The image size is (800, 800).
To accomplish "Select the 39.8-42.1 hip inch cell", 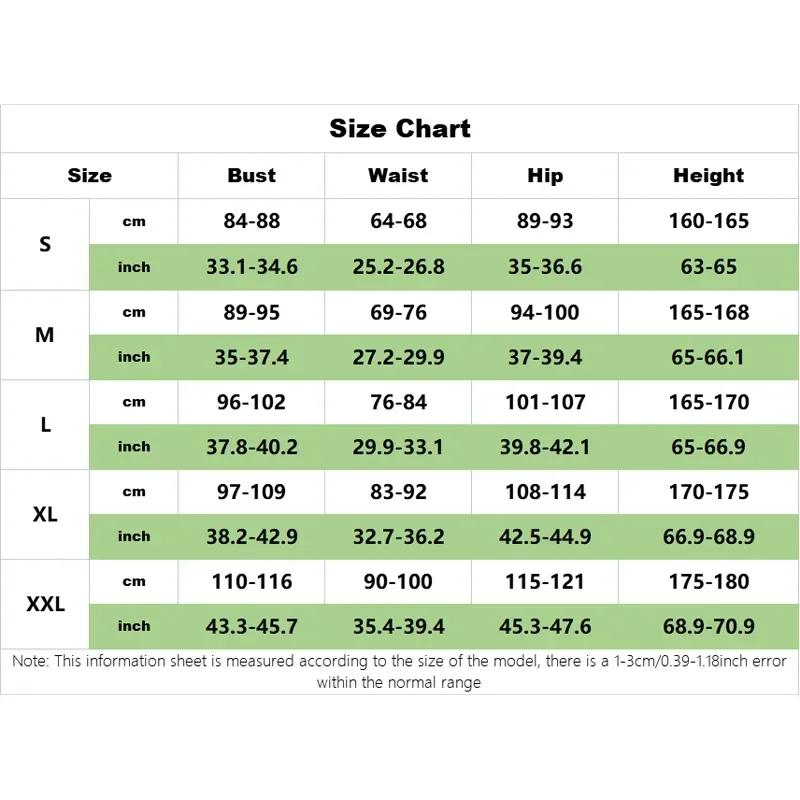I will coord(545,447).
